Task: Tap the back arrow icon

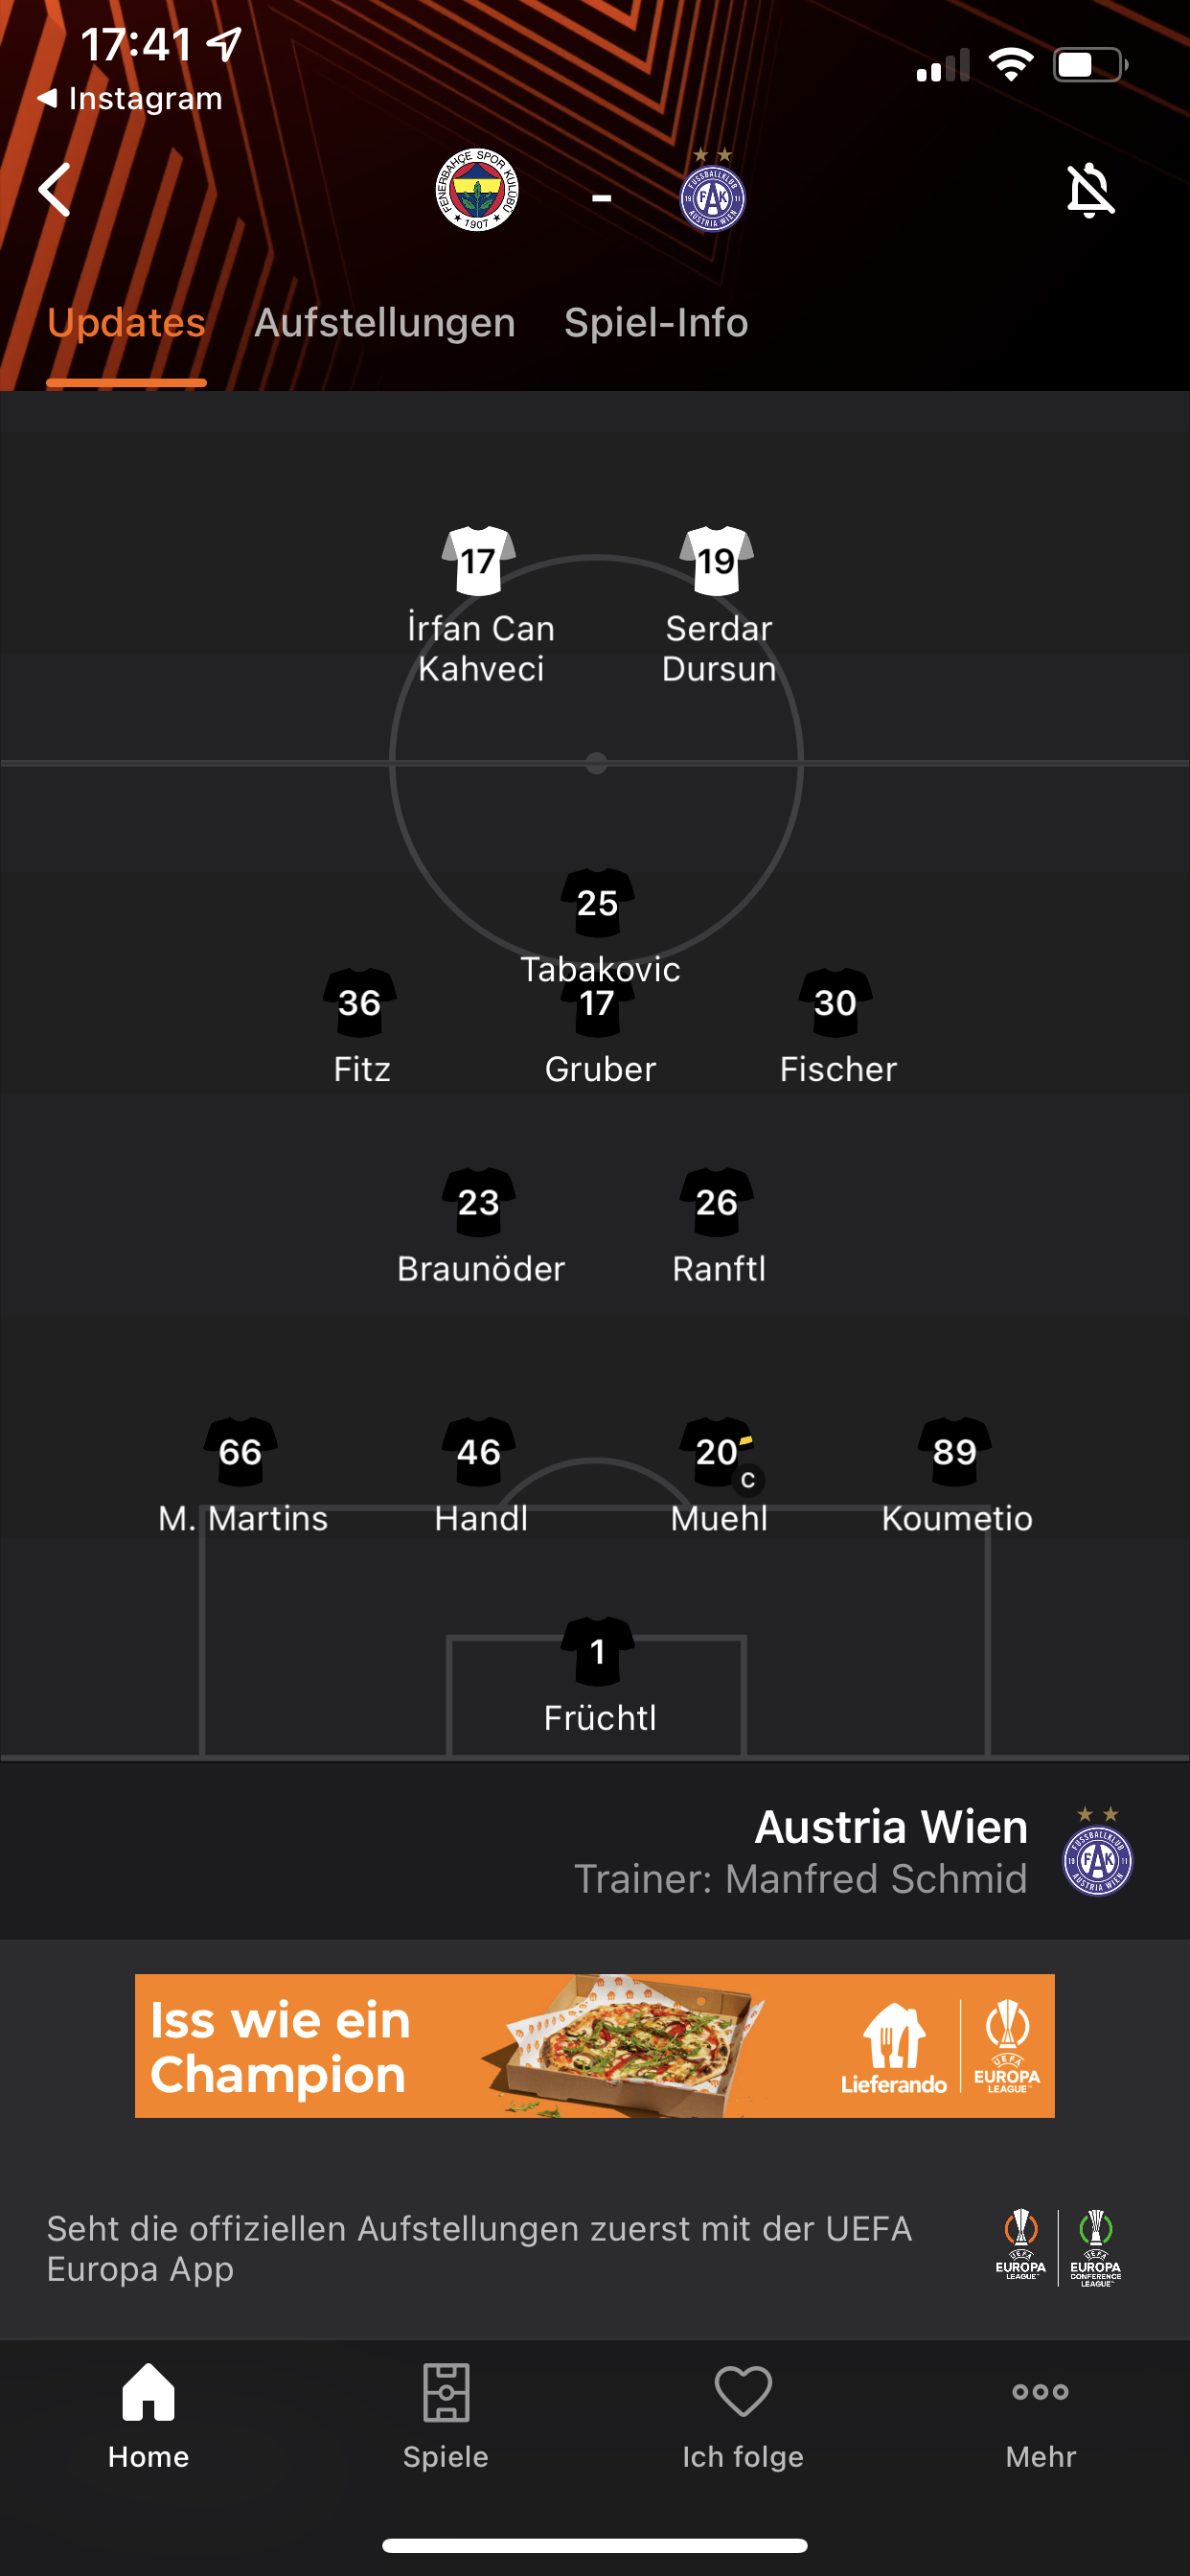Action: pos(55,190)
